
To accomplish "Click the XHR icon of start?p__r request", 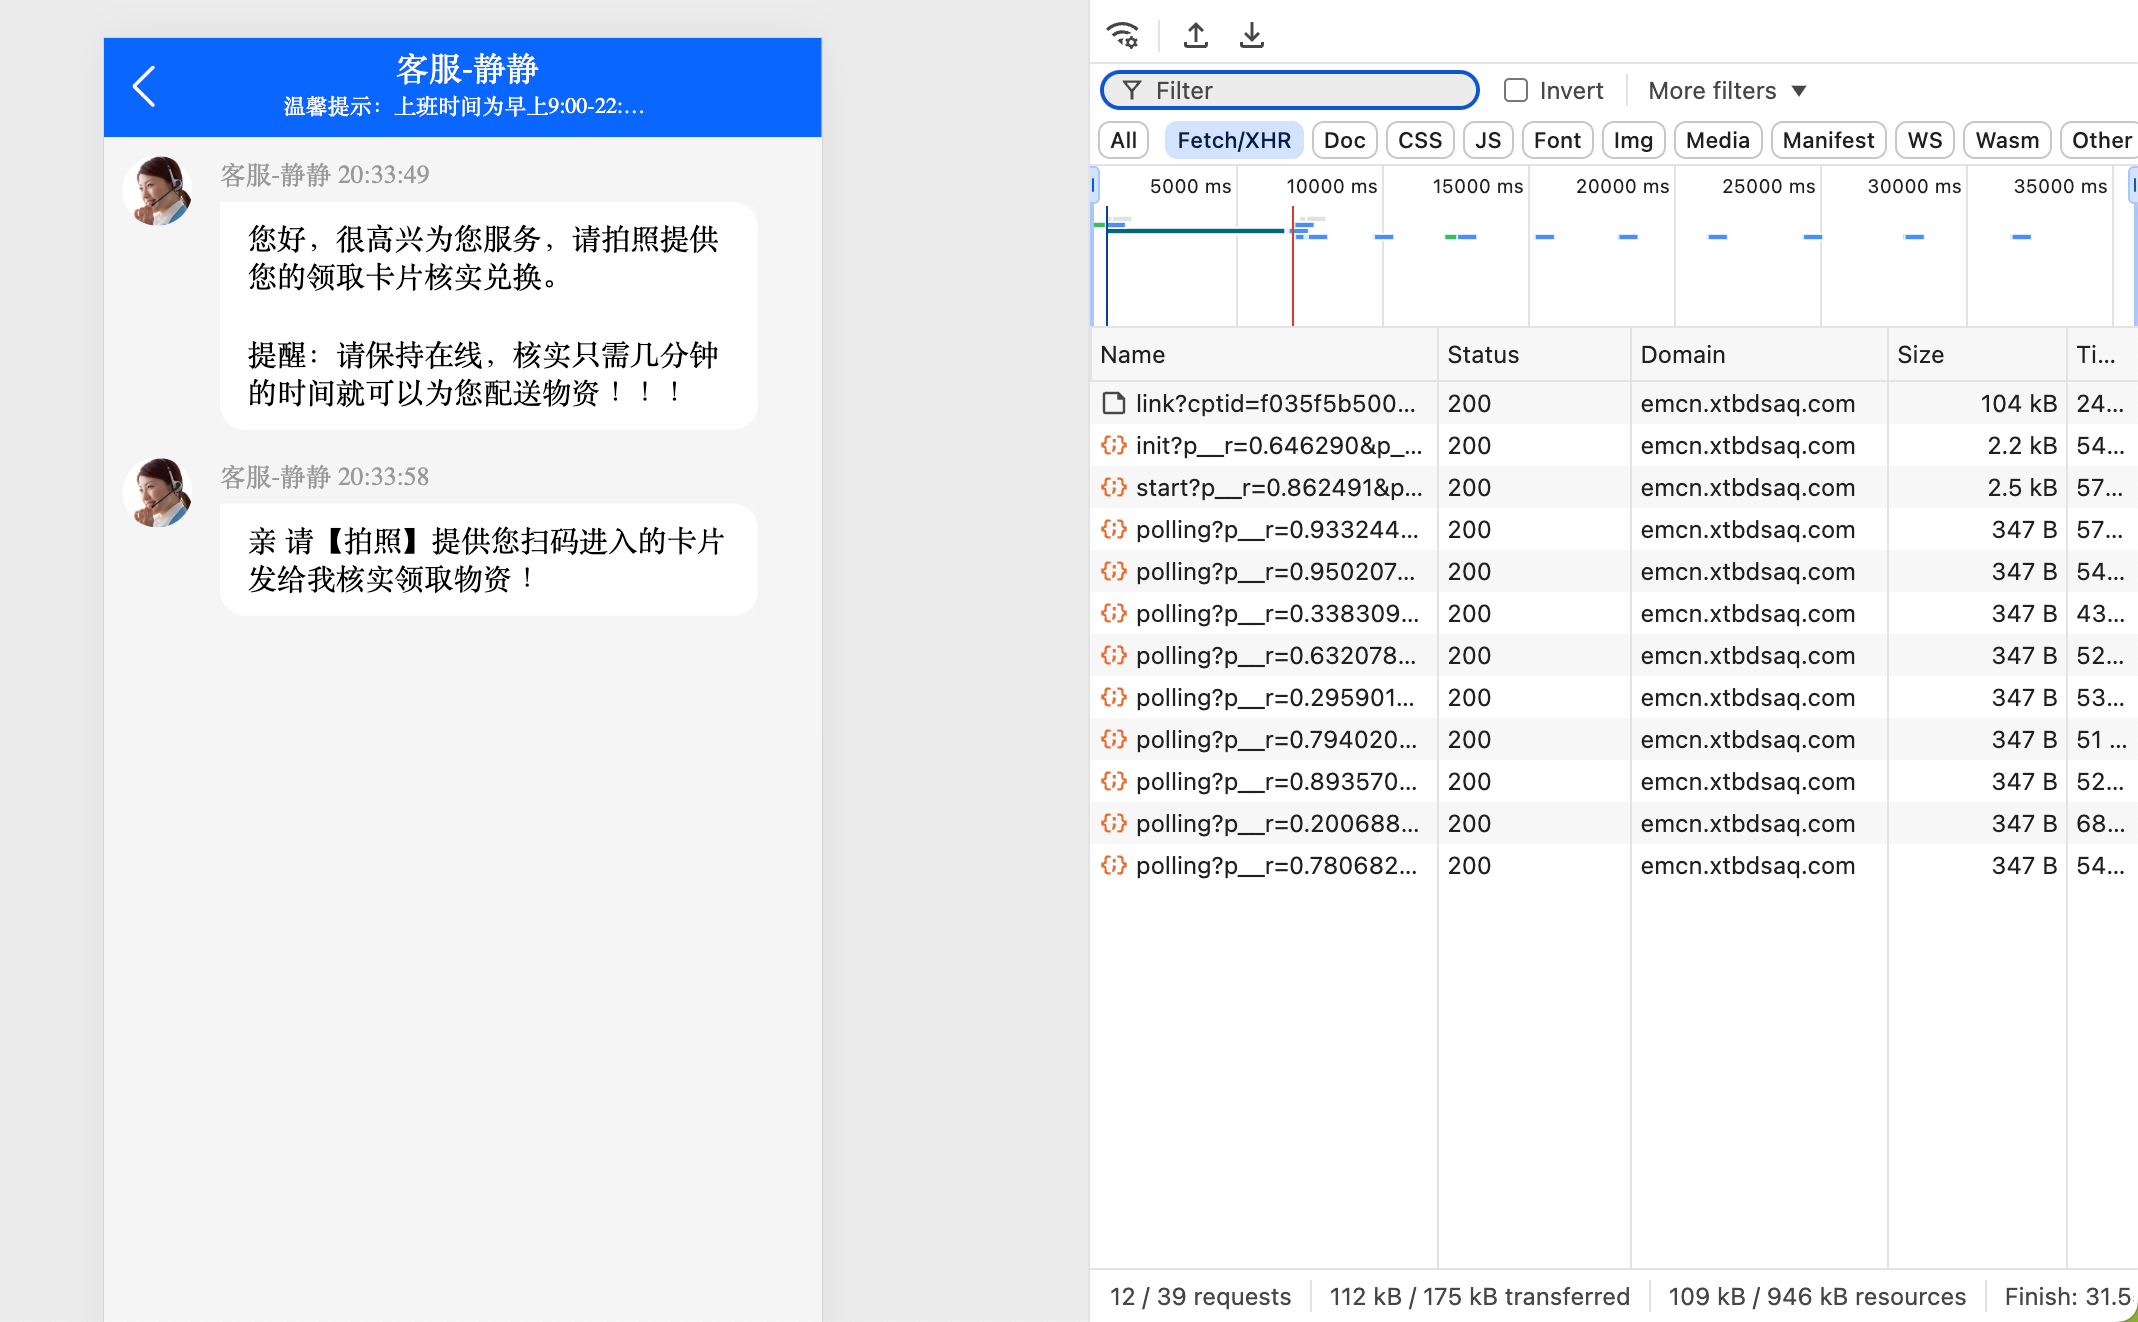I will click(1113, 487).
